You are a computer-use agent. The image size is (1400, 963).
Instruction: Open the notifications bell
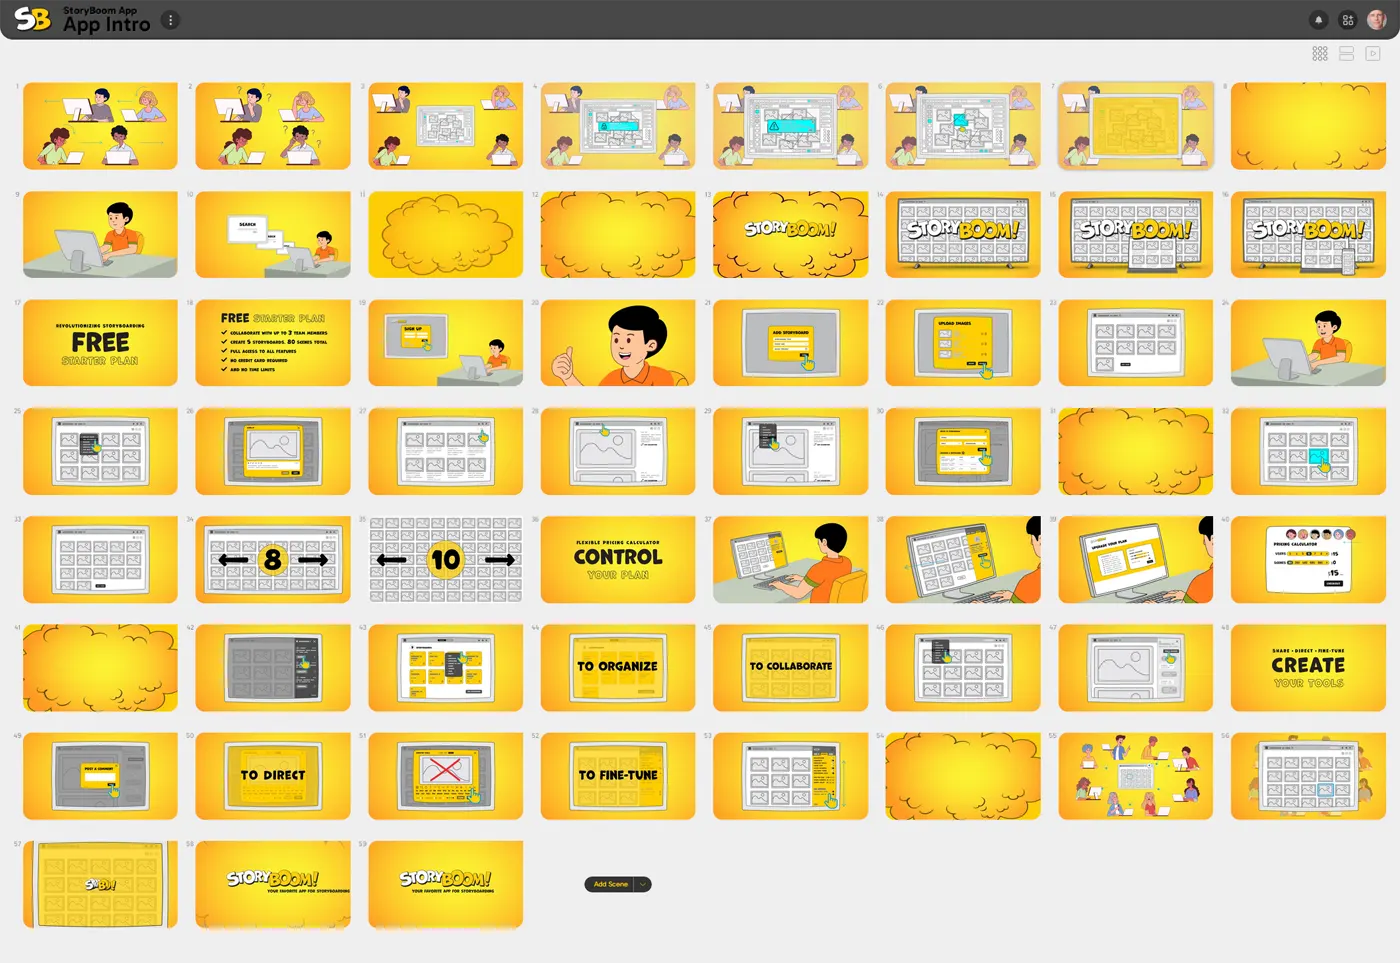click(x=1318, y=20)
